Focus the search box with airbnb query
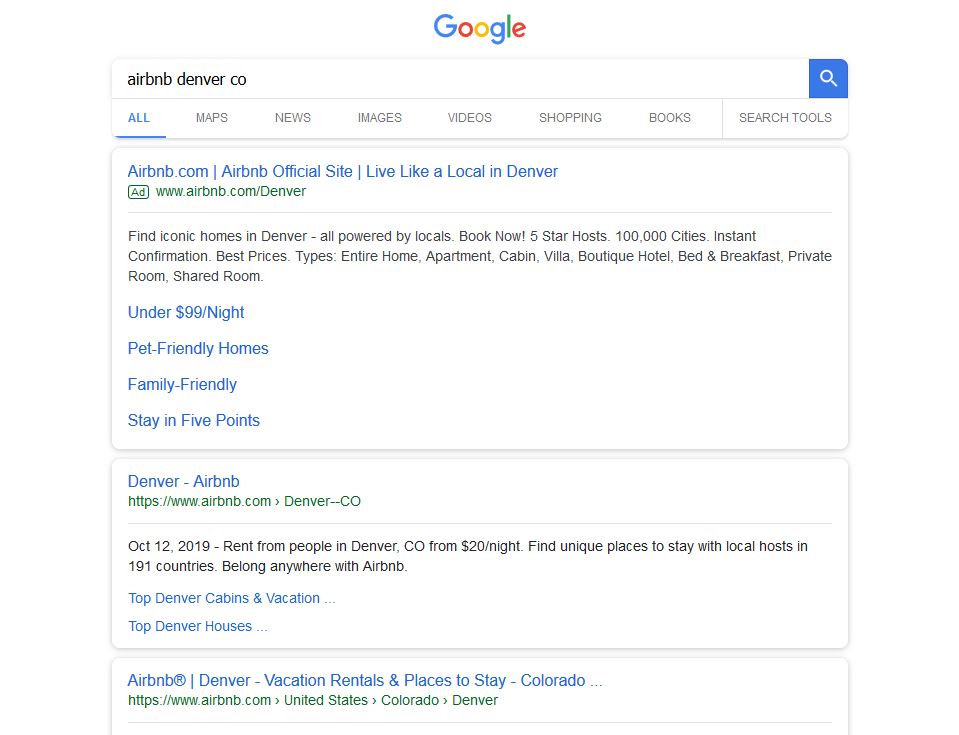Image resolution: width=959 pixels, height=735 pixels. (460, 79)
